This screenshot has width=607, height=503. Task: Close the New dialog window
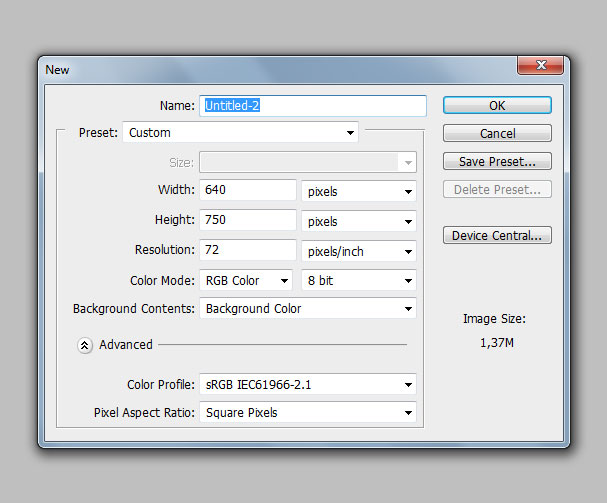(x=540, y=65)
